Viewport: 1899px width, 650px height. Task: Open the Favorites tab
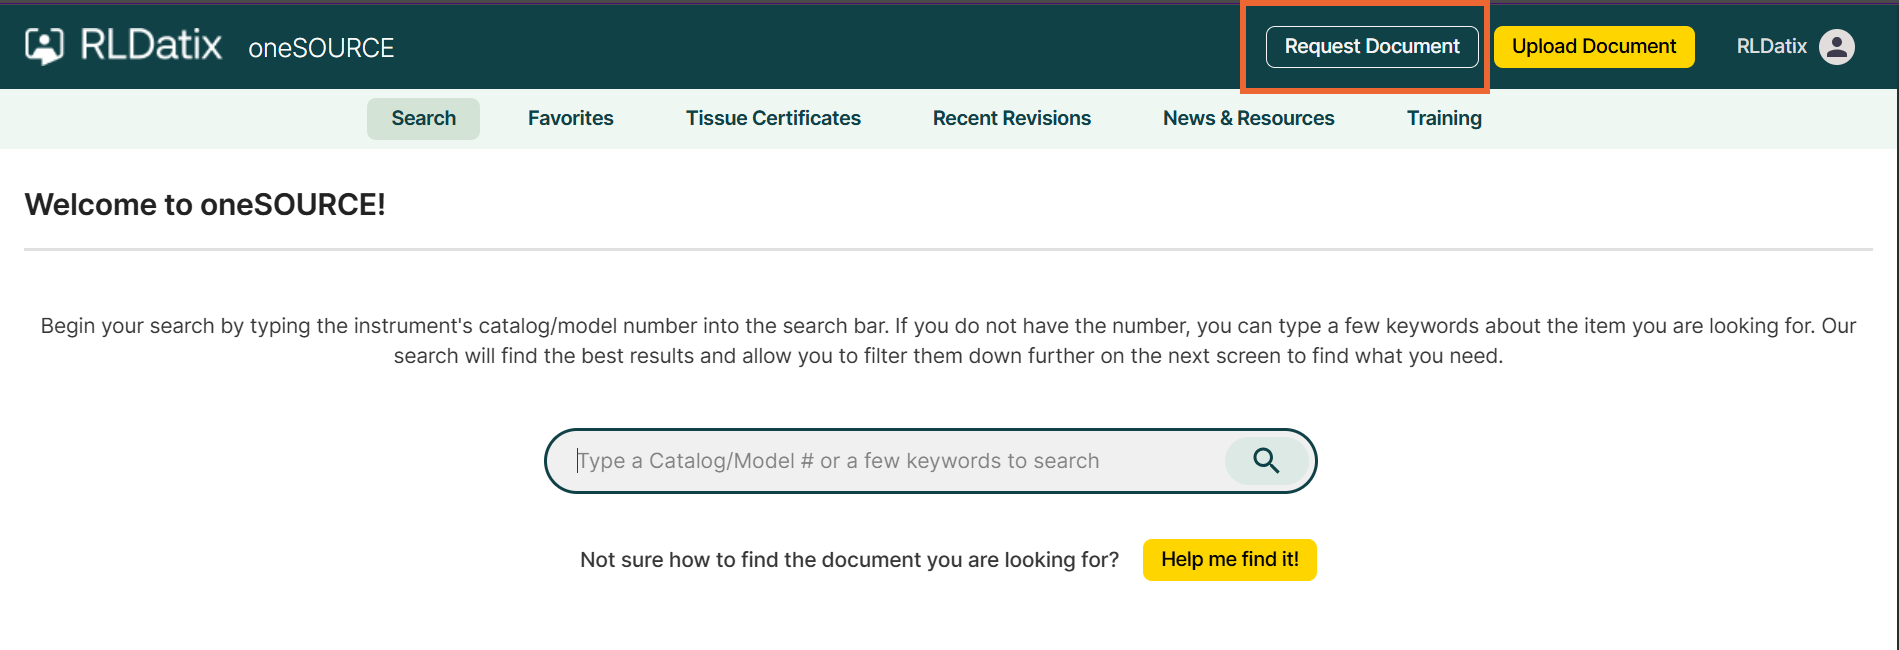[x=571, y=119]
